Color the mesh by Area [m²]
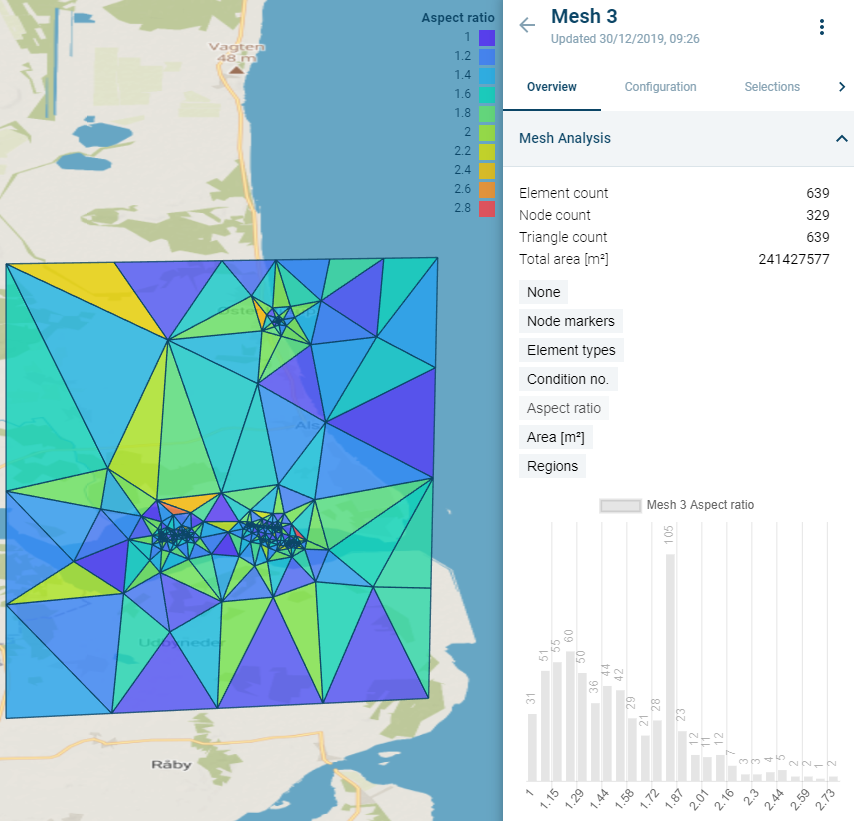The height and width of the screenshot is (821, 854). pos(556,437)
